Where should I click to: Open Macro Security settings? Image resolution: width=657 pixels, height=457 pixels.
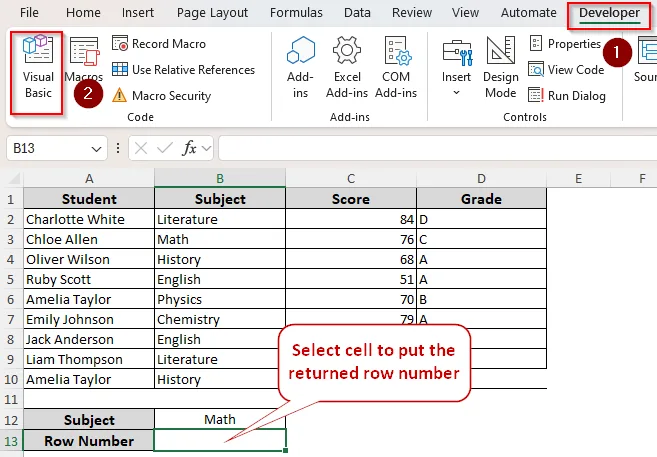coord(162,96)
